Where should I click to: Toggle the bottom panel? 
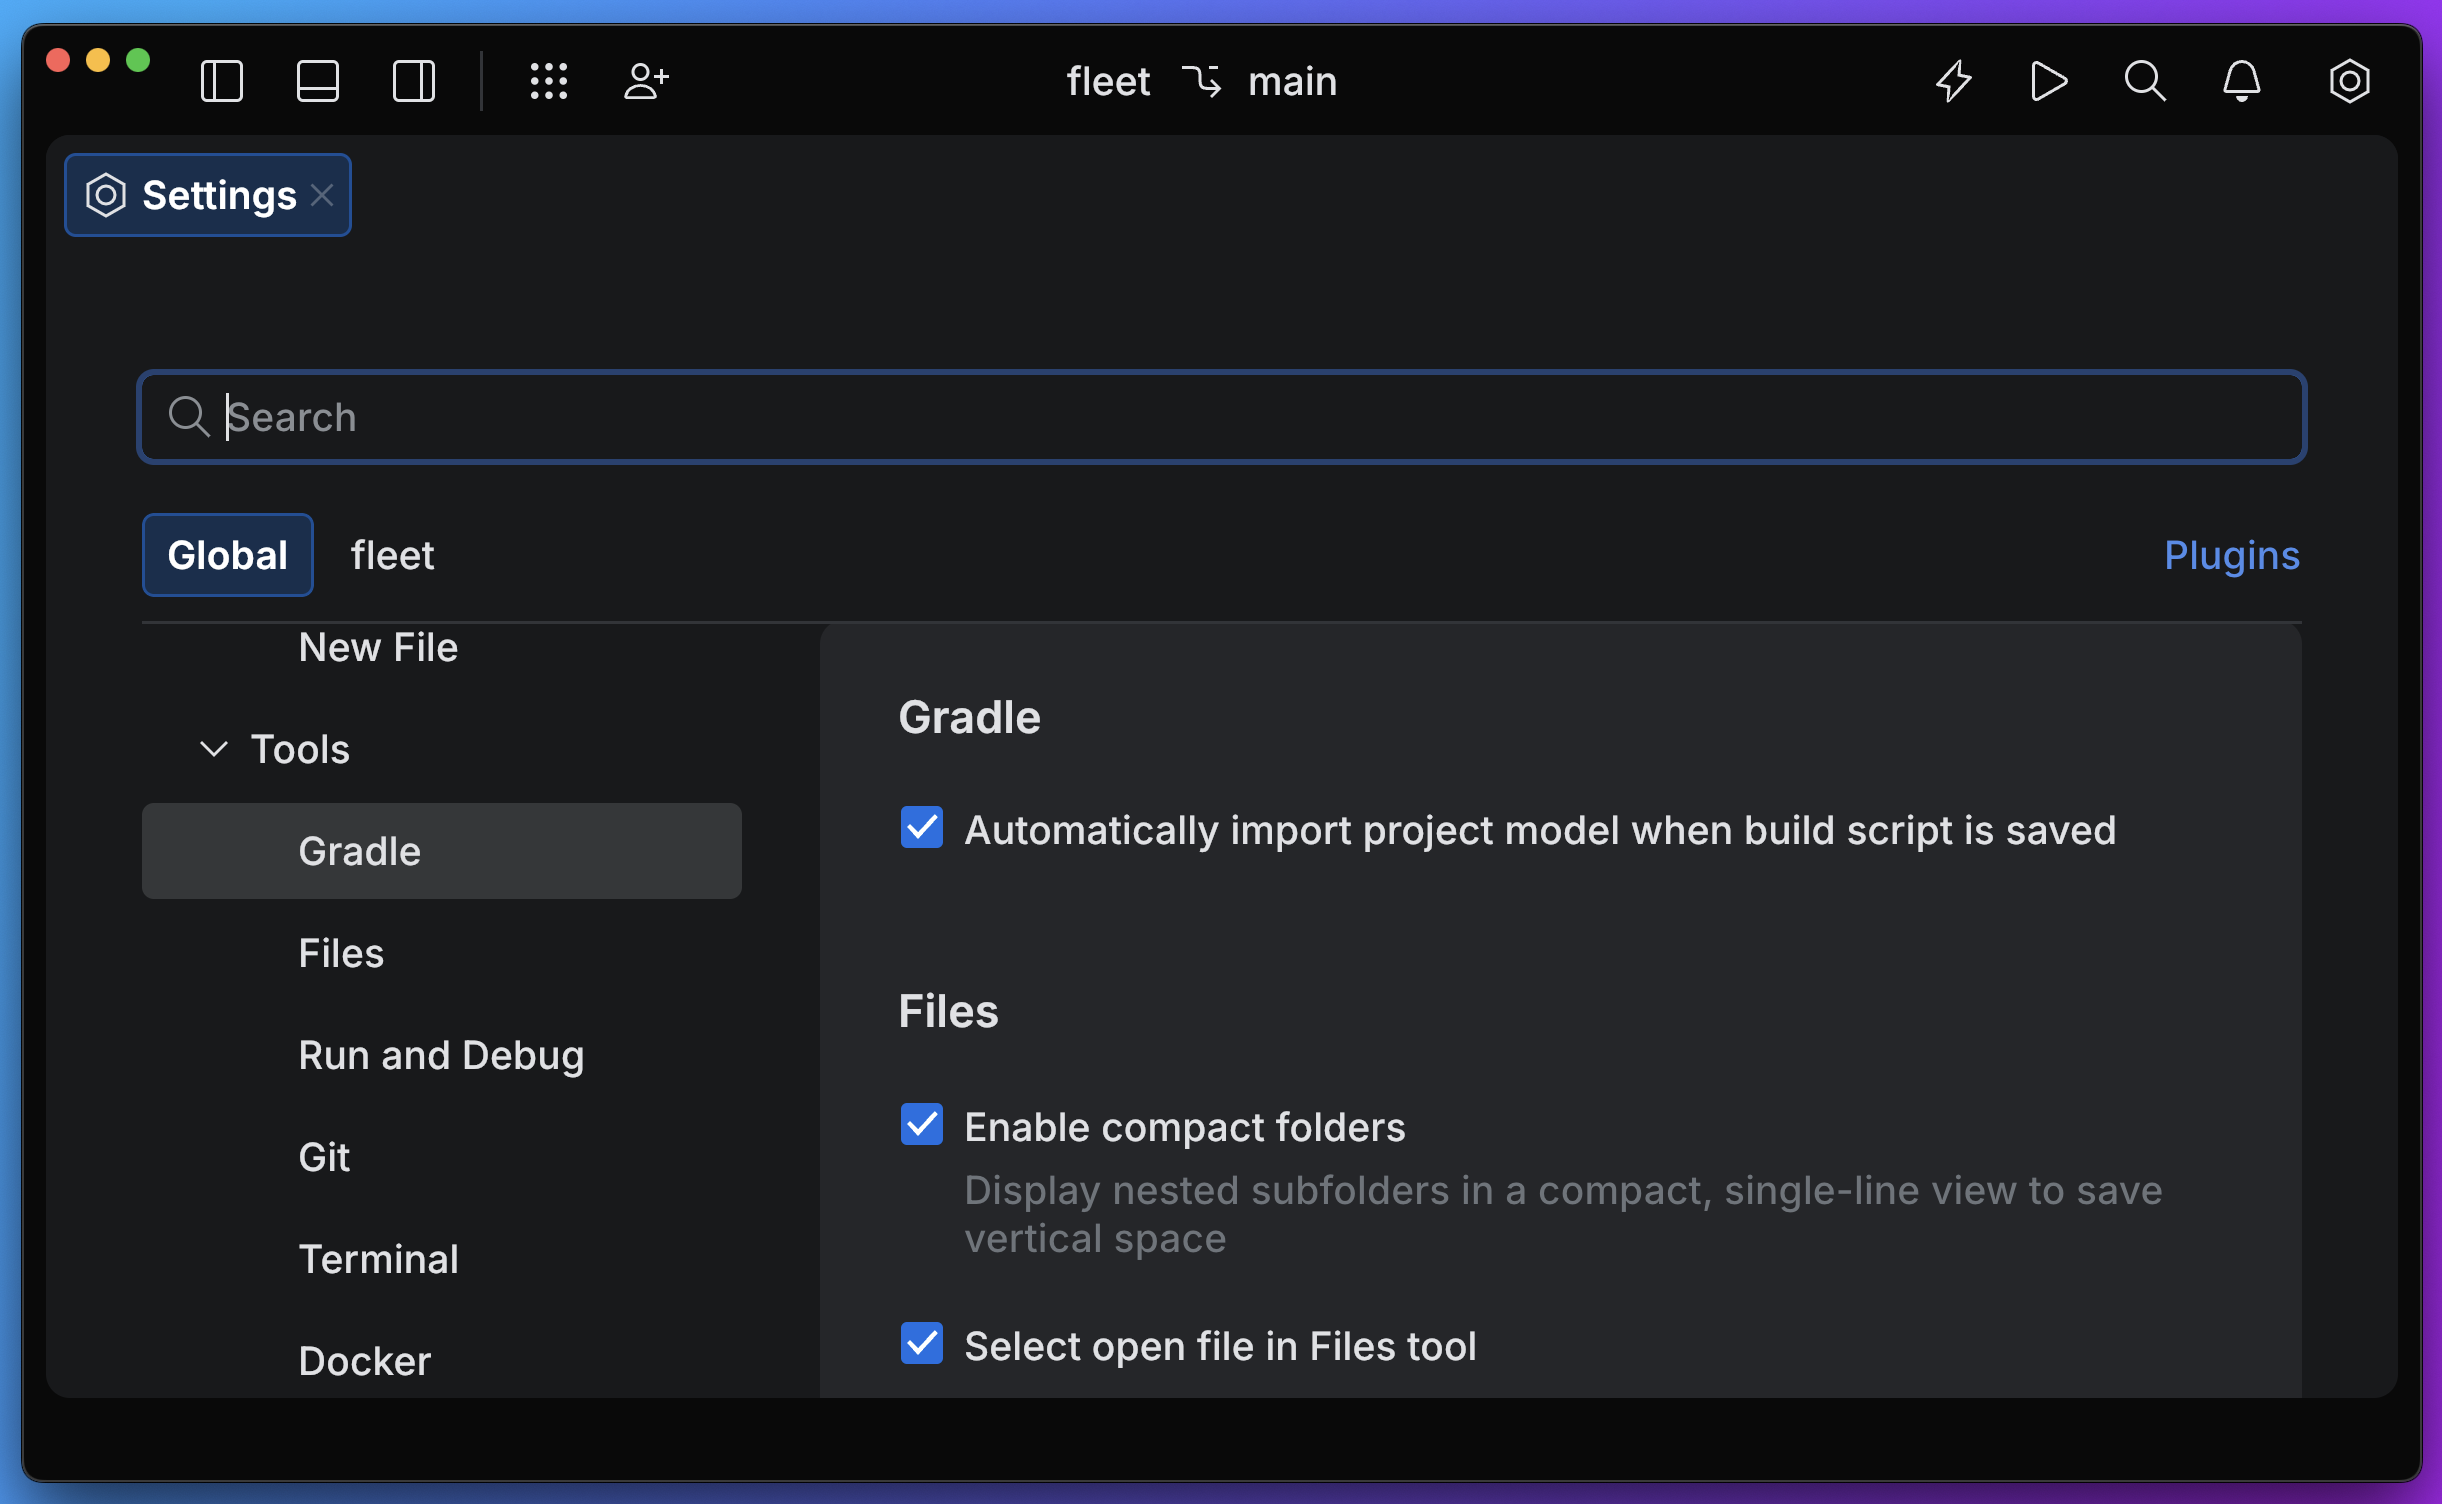318,81
